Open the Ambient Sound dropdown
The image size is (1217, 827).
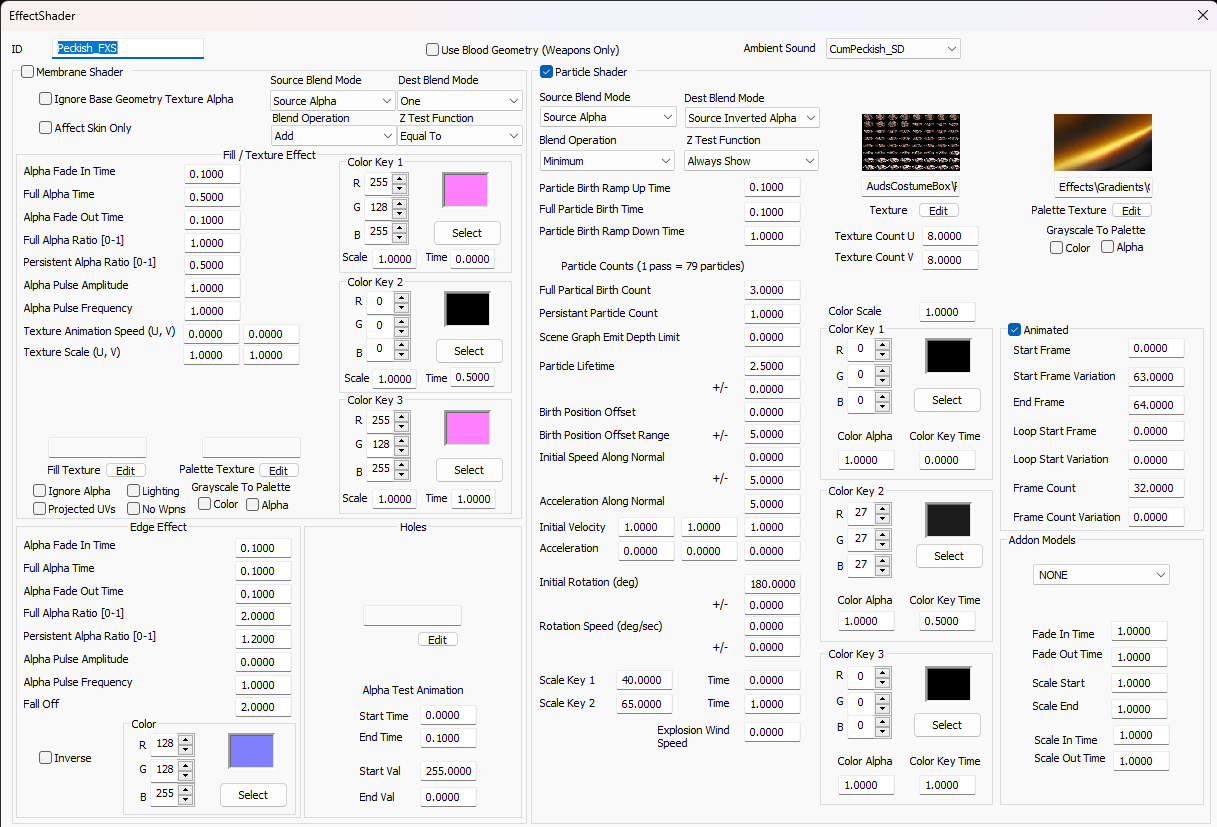click(893, 49)
